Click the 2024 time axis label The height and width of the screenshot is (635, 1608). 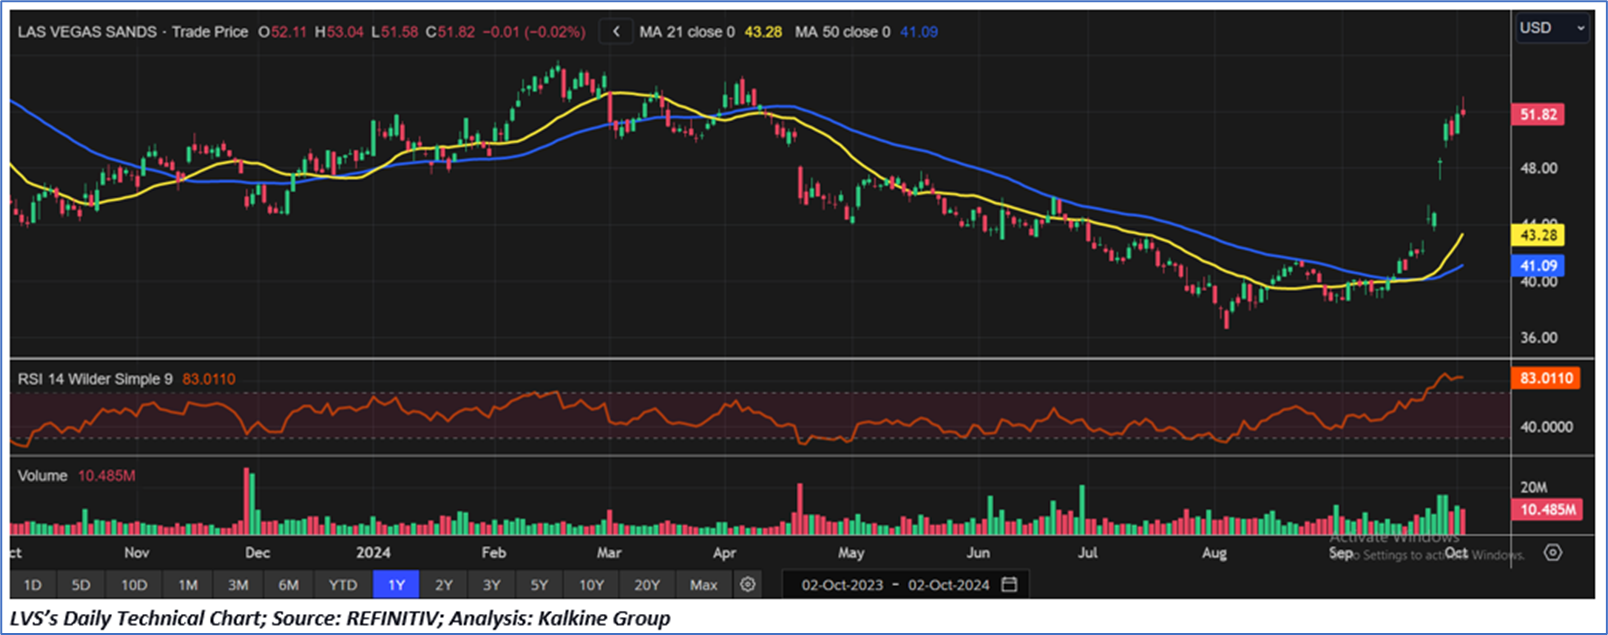click(374, 553)
